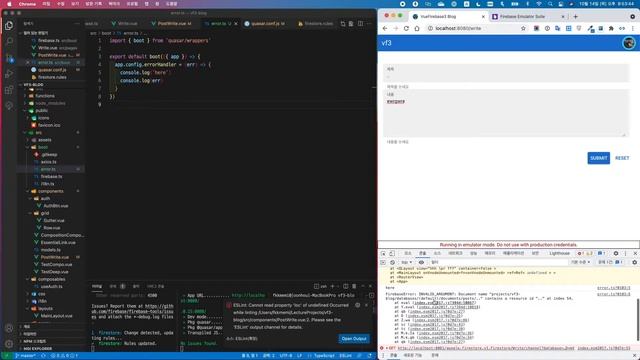640x360 pixels.
Task: Reload the localhost page in Chrome
Action: (406, 29)
